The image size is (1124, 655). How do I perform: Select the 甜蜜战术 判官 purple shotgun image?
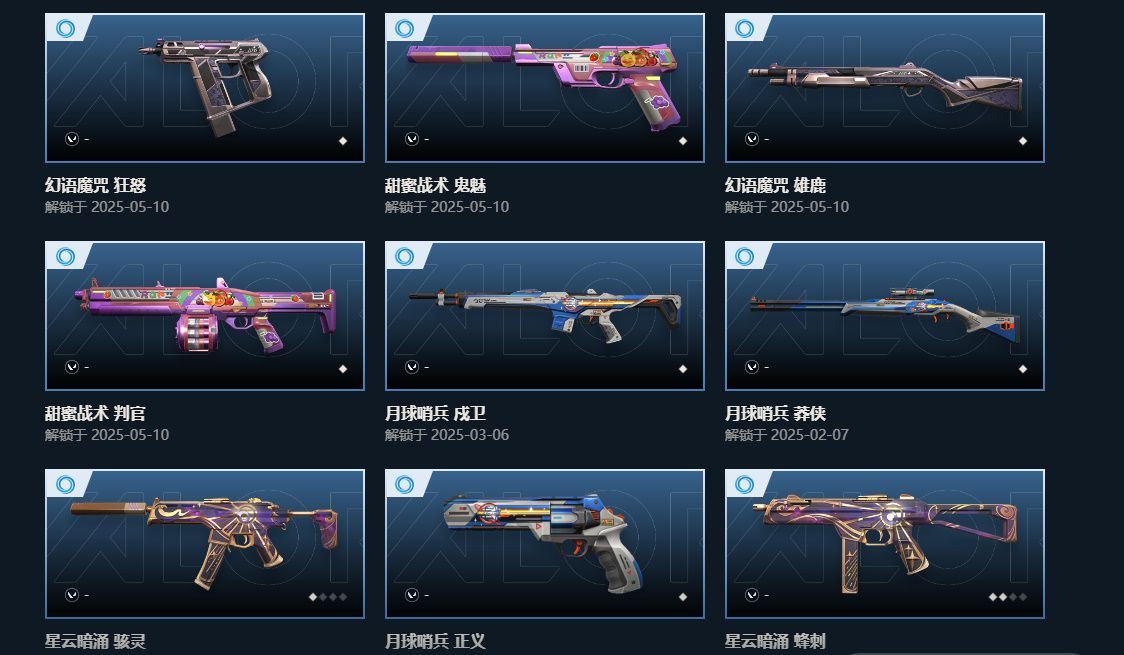pos(205,315)
